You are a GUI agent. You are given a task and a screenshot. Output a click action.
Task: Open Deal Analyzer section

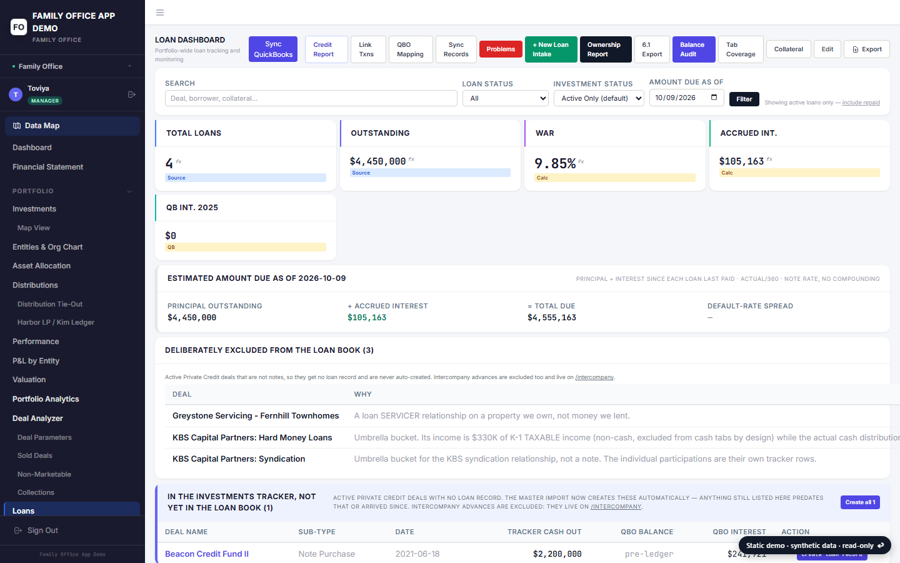point(37,418)
